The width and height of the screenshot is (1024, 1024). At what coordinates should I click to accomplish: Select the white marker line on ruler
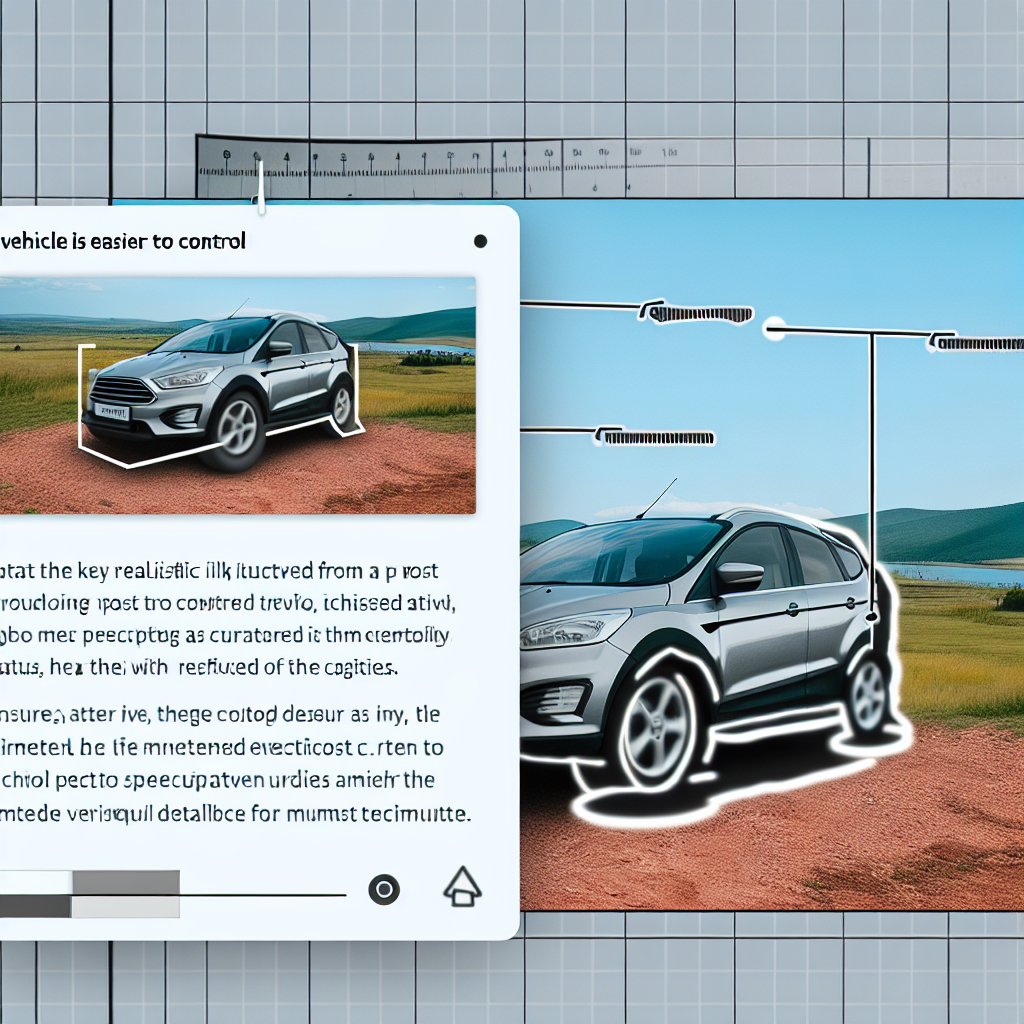pos(261,189)
